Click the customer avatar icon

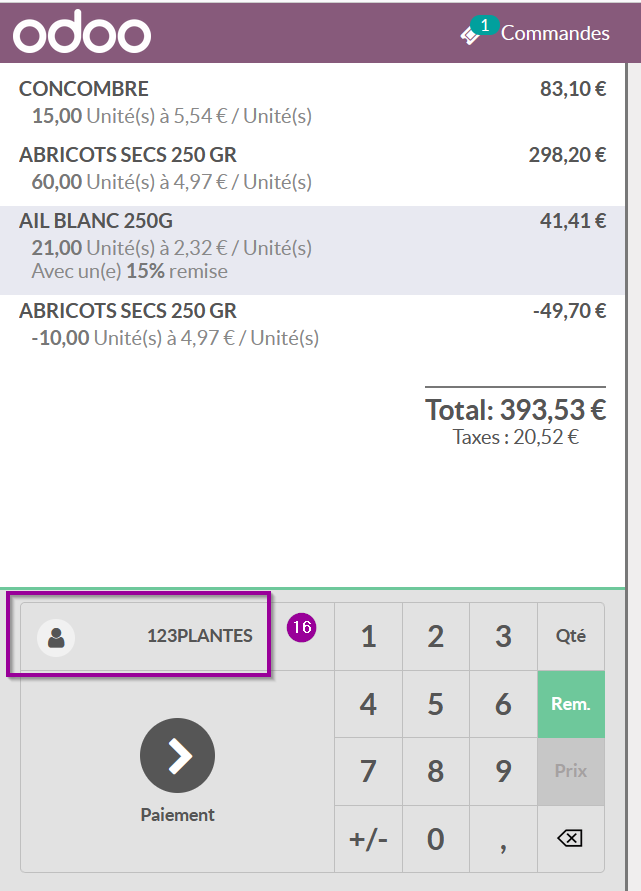pyautogui.click(x=56, y=638)
